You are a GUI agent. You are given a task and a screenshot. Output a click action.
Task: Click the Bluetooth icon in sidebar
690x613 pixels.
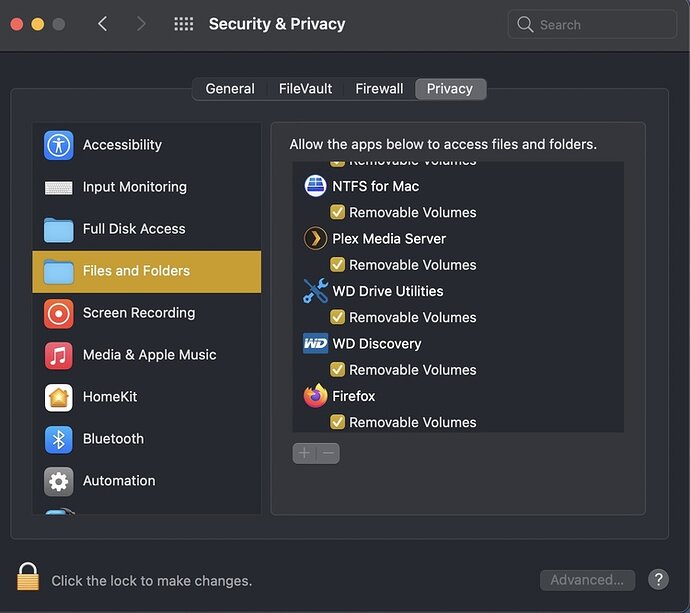point(59,440)
